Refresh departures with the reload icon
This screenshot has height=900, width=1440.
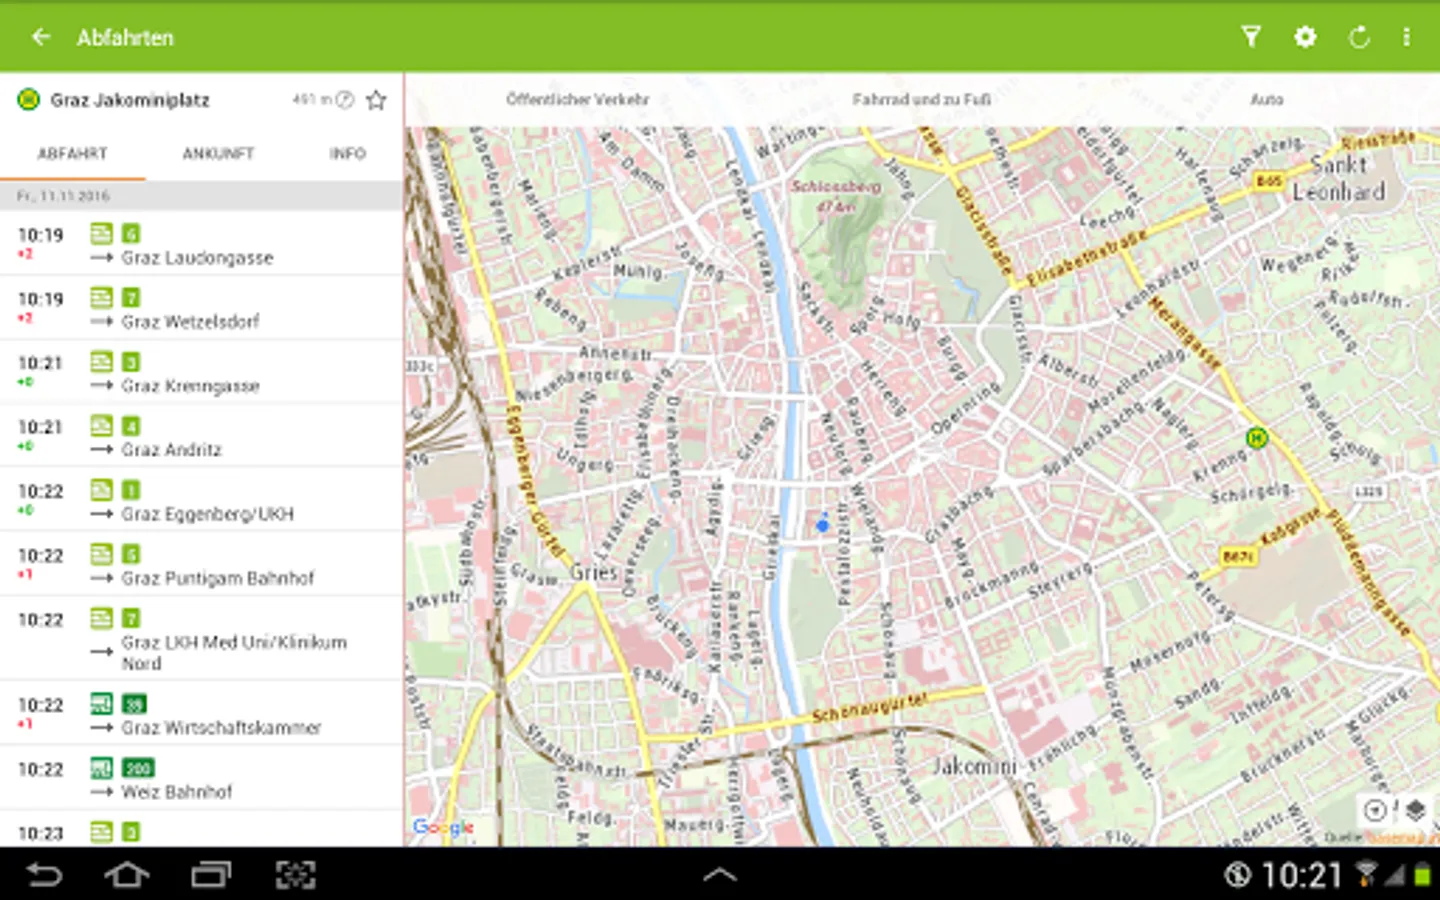pyautogui.click(x=1359, y=37)
